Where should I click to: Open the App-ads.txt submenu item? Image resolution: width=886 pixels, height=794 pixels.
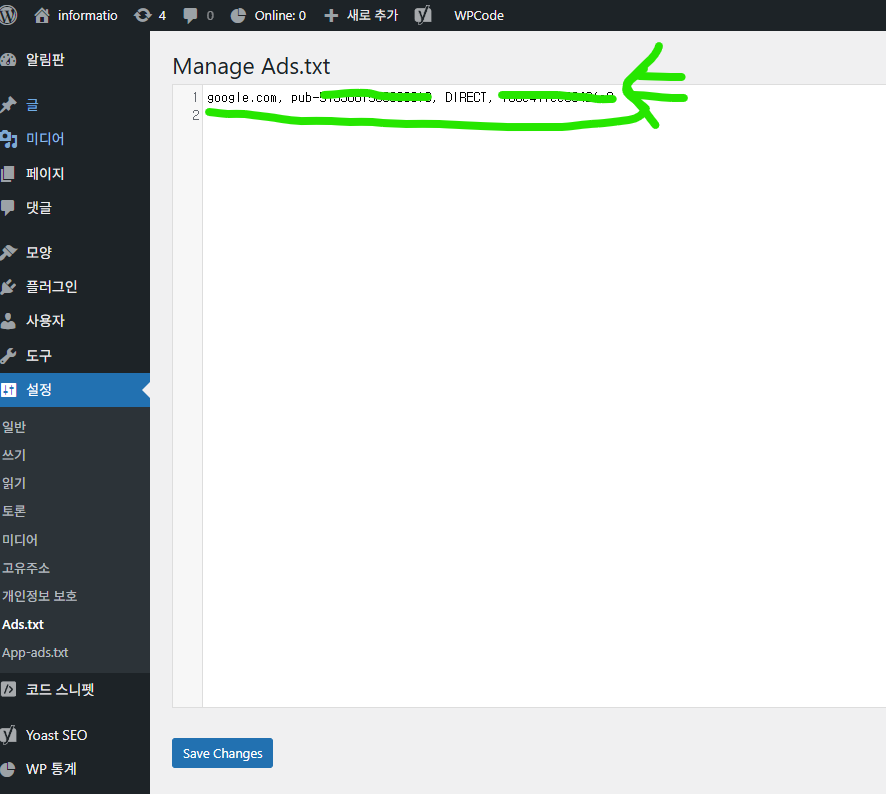35,653
